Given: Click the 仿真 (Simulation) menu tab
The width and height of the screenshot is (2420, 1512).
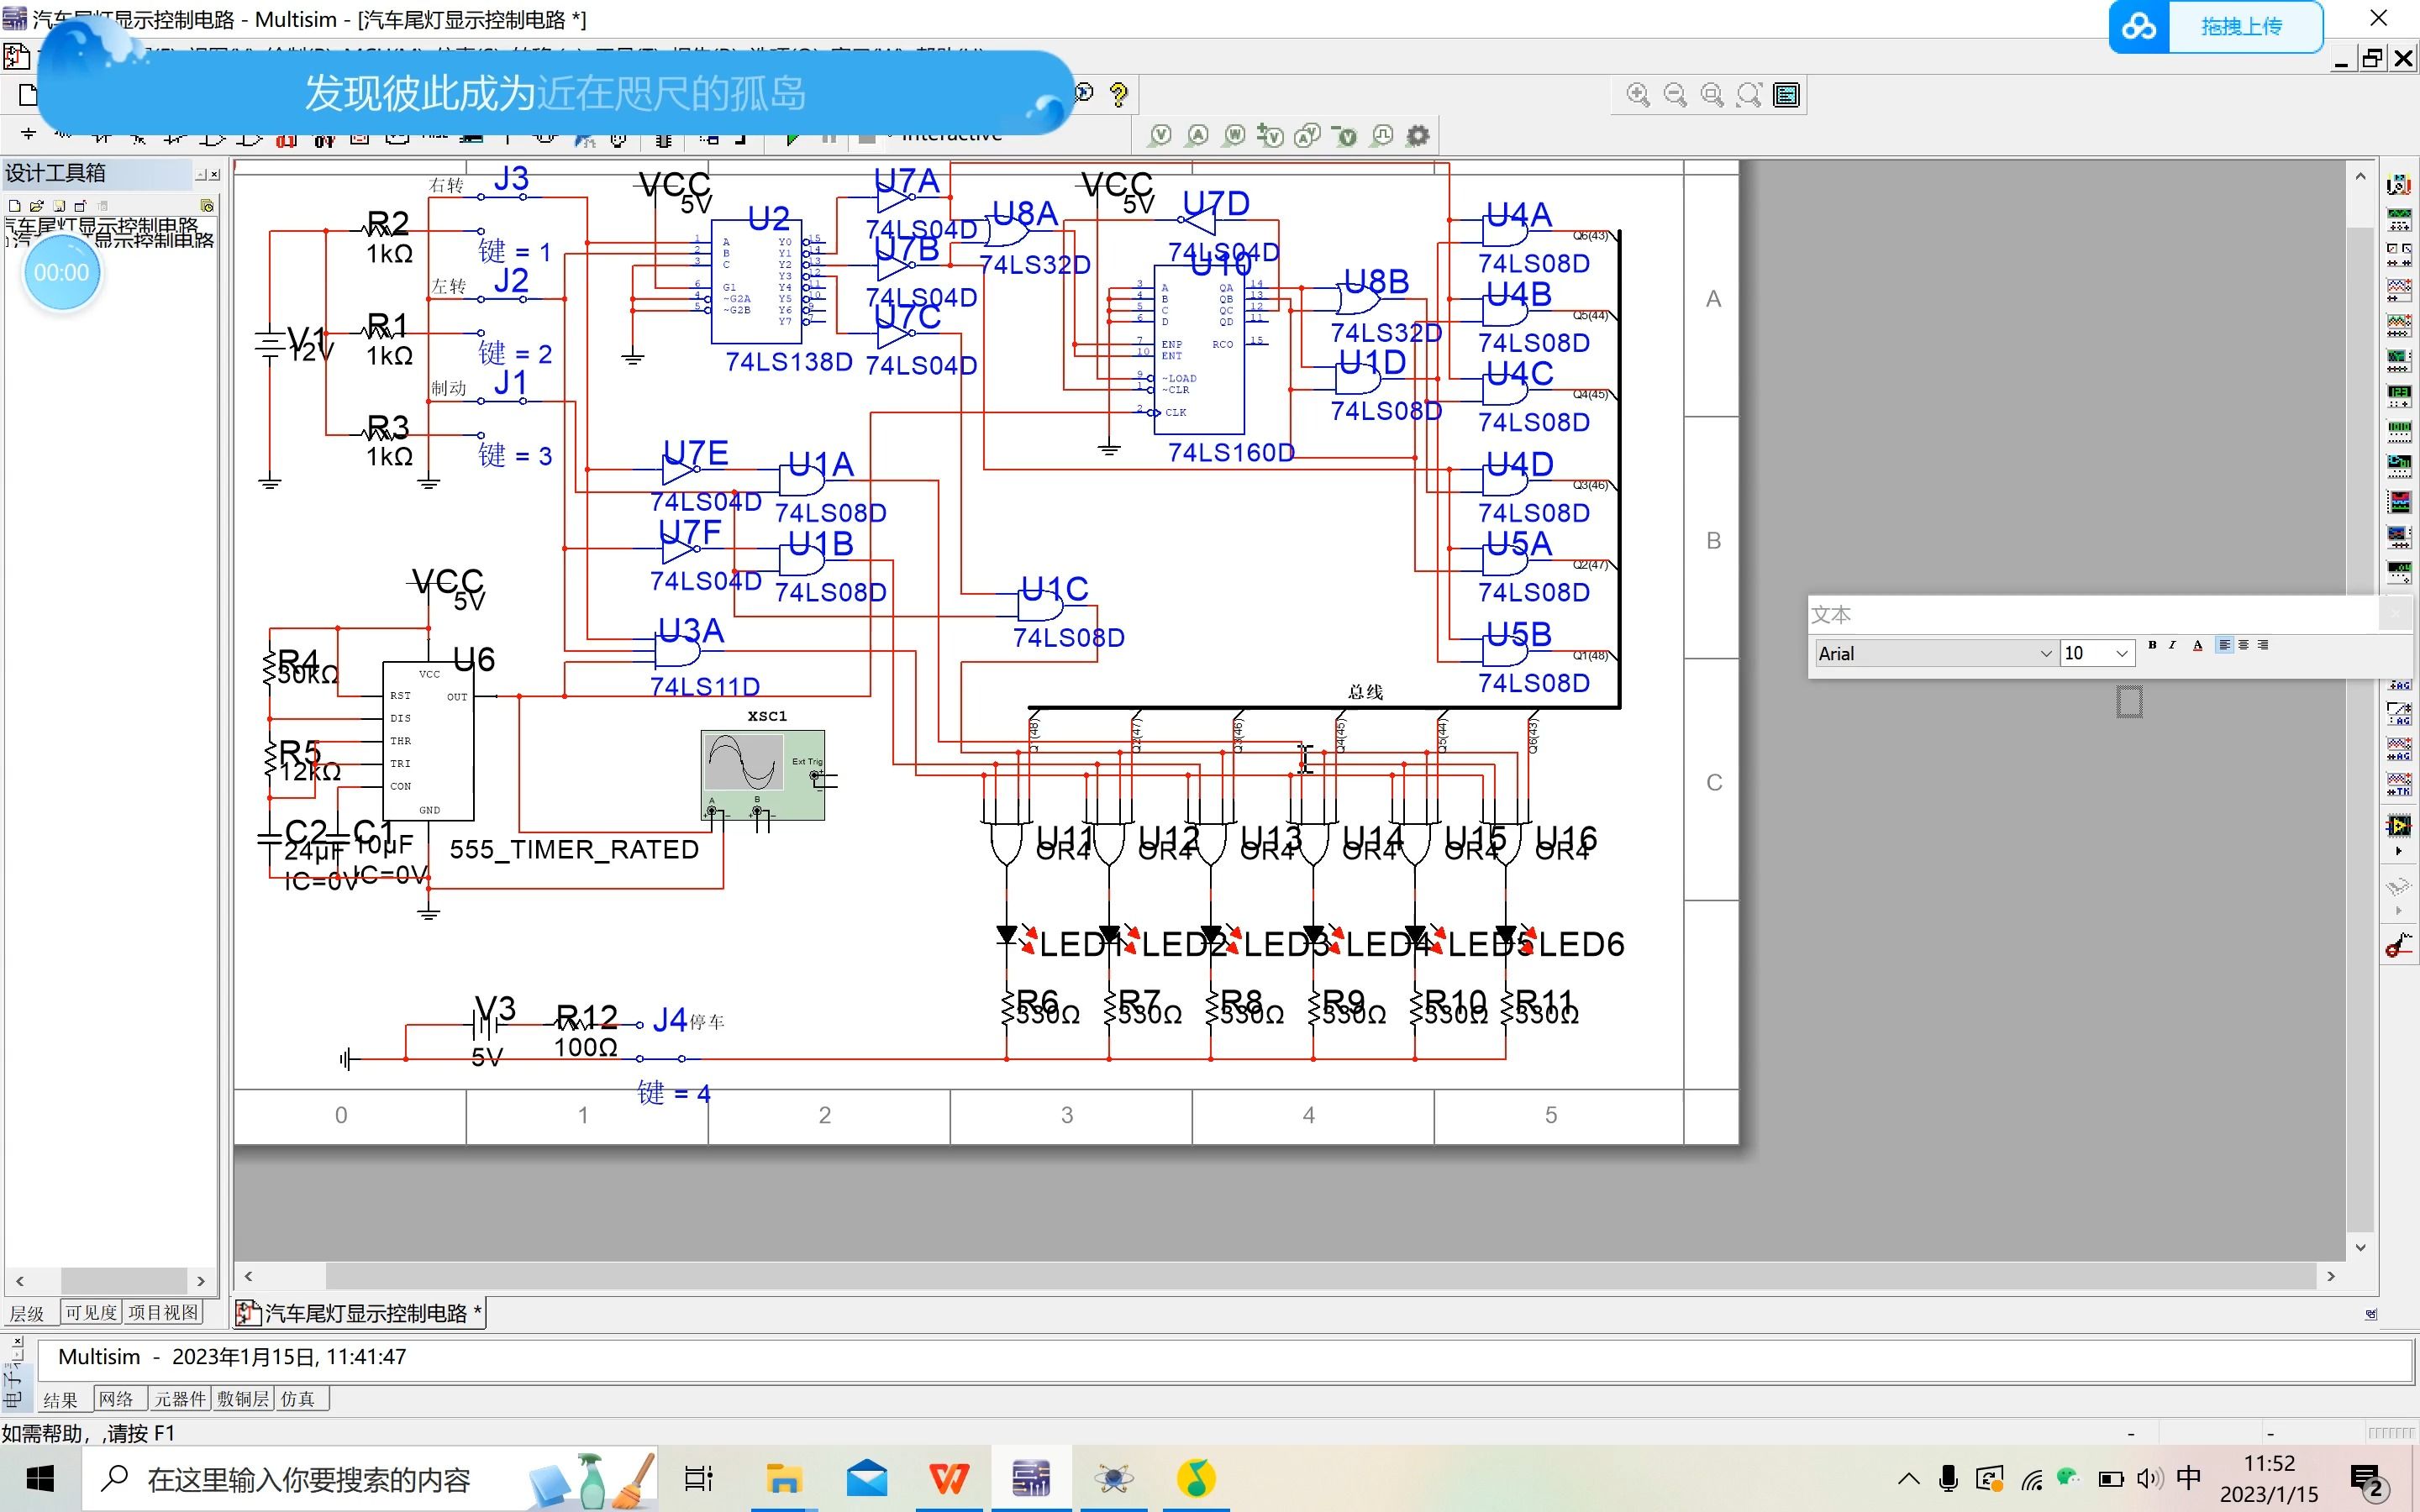Looking at the screenshot, I should point(300,1400).
